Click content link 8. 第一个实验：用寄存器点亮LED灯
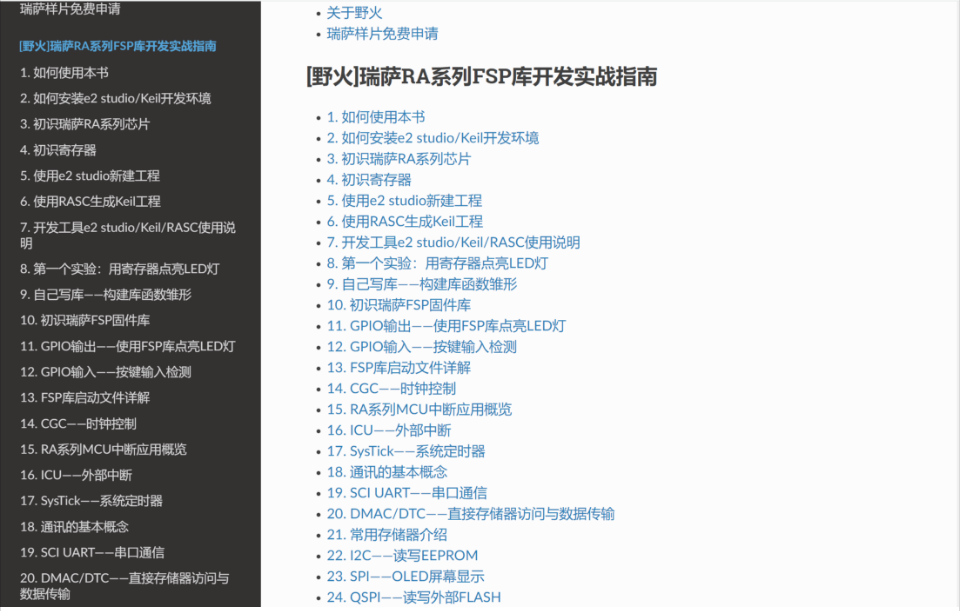 pos(437,263)
